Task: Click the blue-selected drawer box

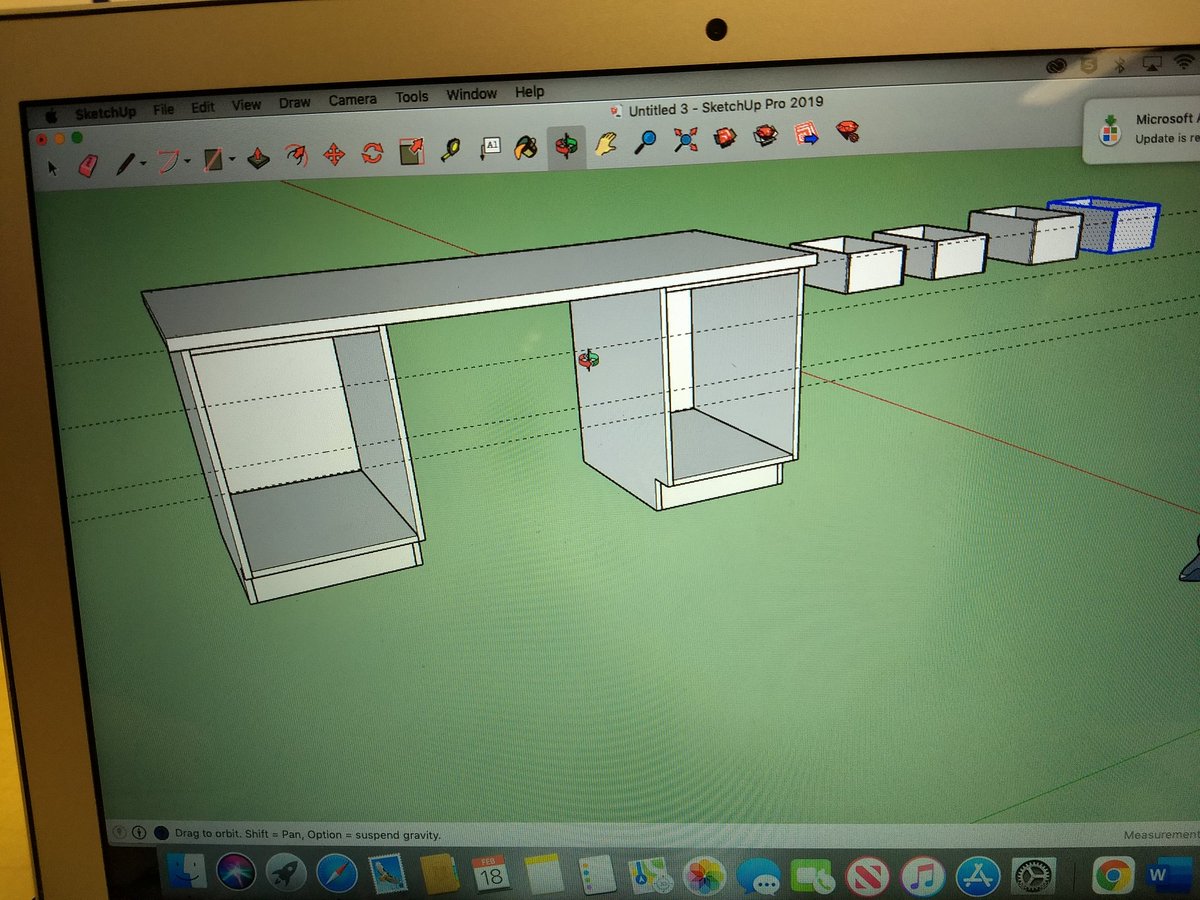Action: [x=1104, y=224]
